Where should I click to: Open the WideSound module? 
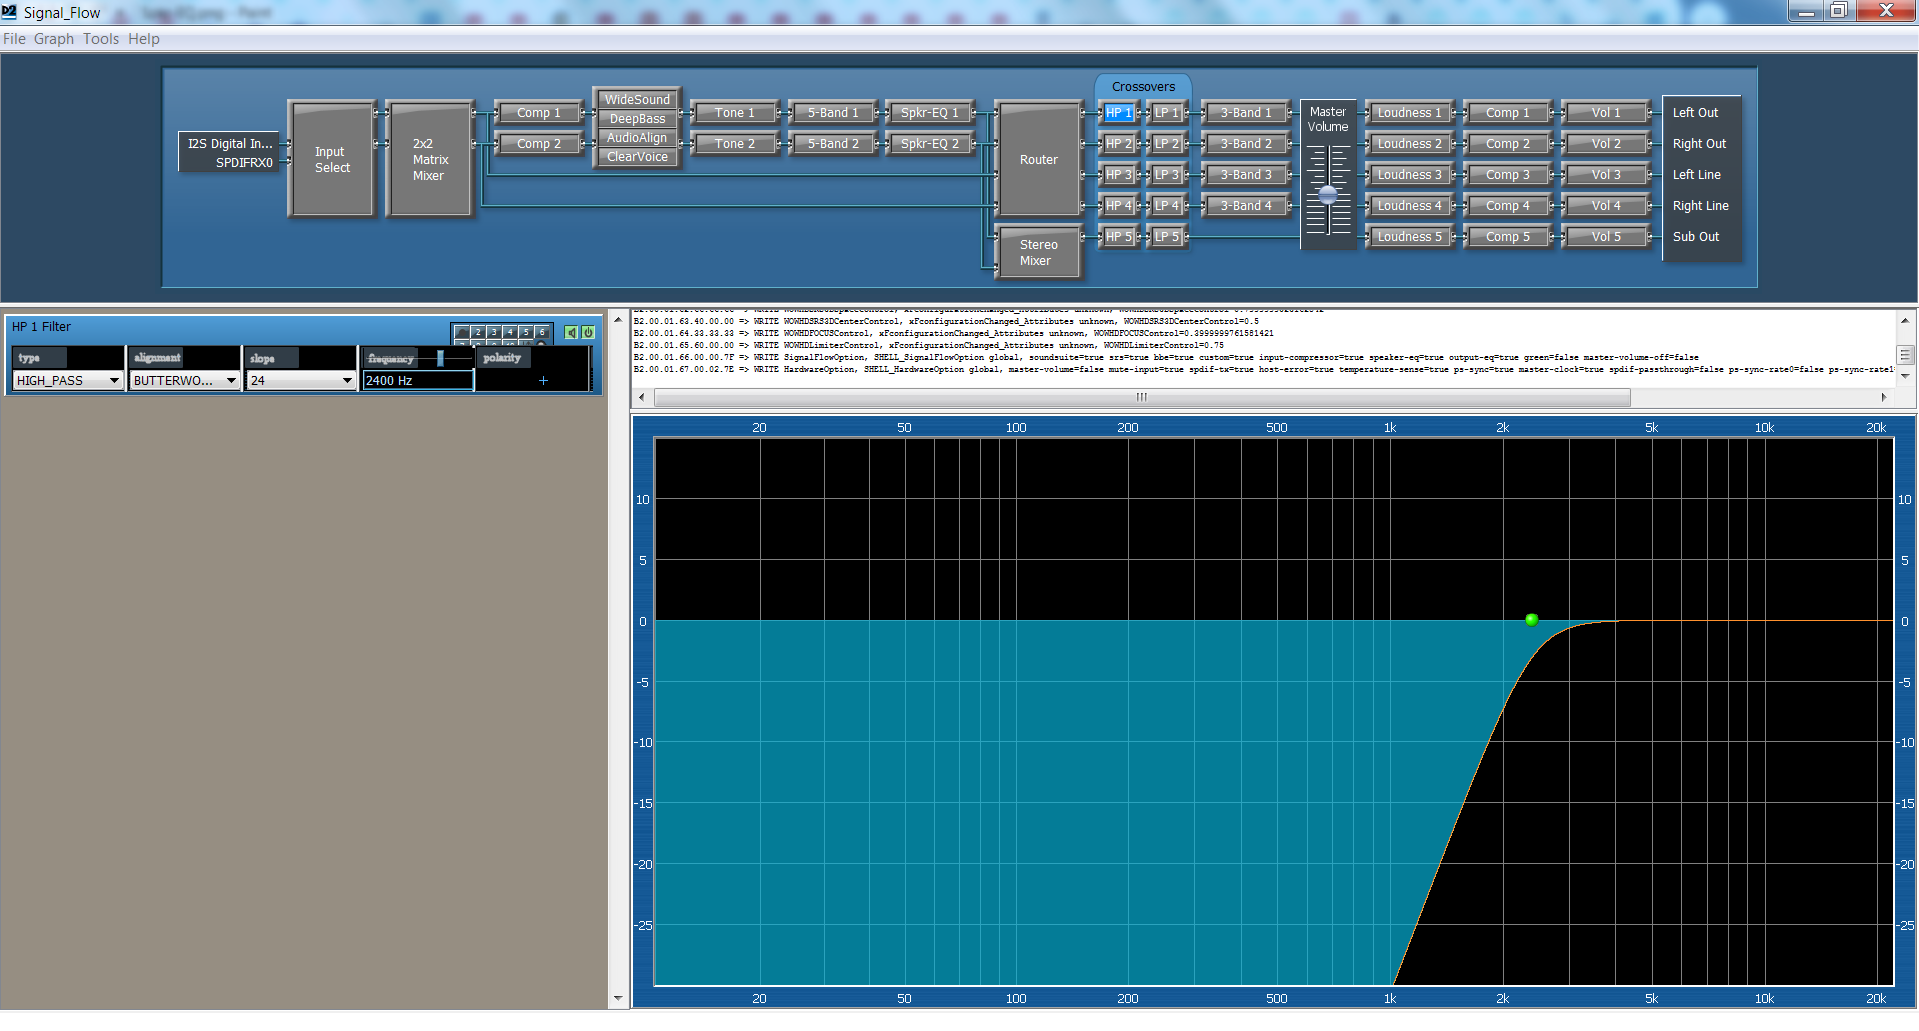pyautogui.click(x=637, y=100)
